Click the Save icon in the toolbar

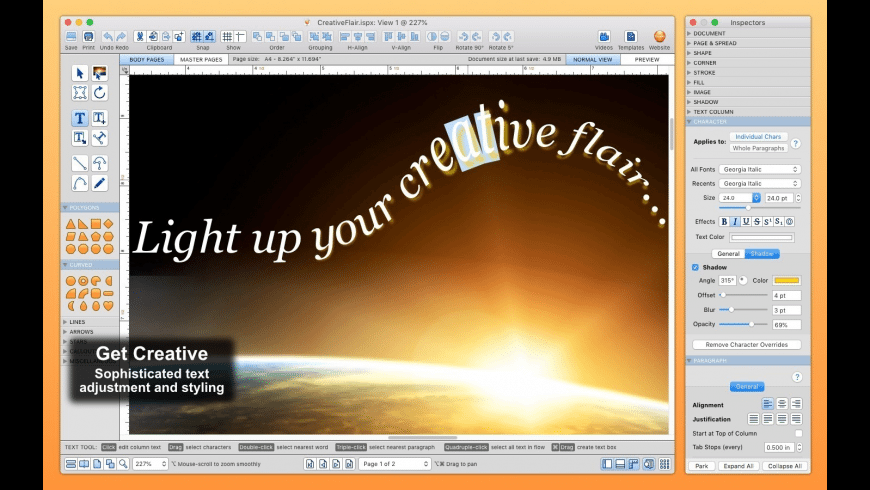coord(71,37)
